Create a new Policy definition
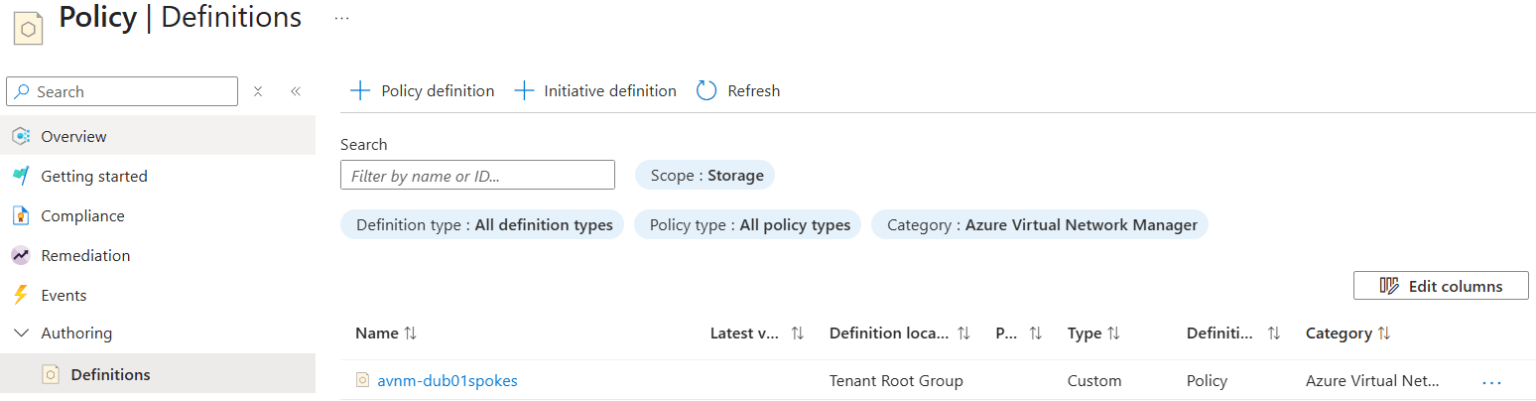The width and height of the screenshot is (1536, 401). (x=422, y=91)
